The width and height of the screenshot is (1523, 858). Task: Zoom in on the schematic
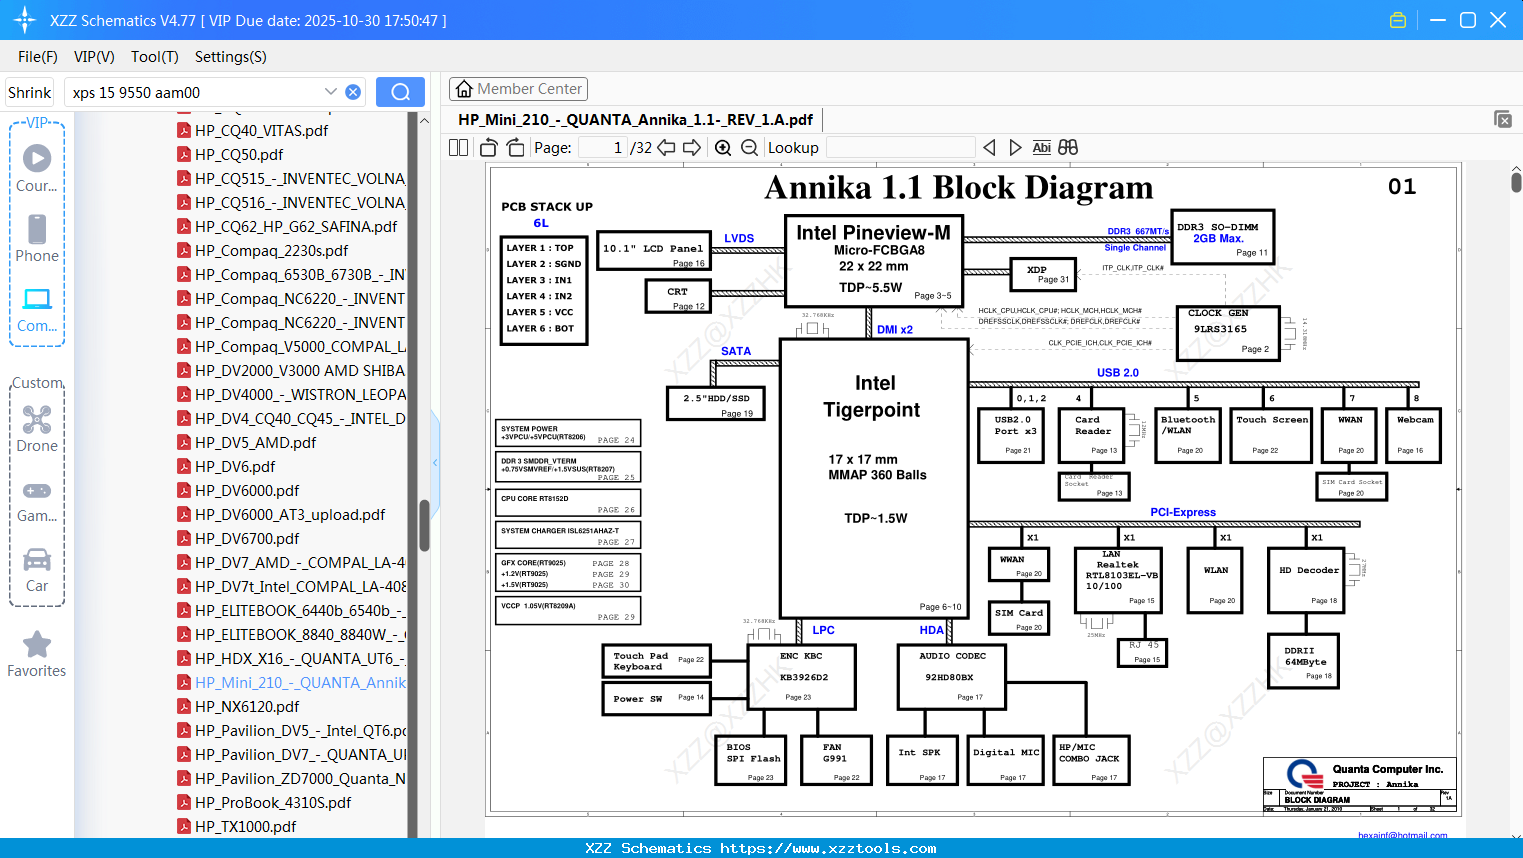point(723,147)
